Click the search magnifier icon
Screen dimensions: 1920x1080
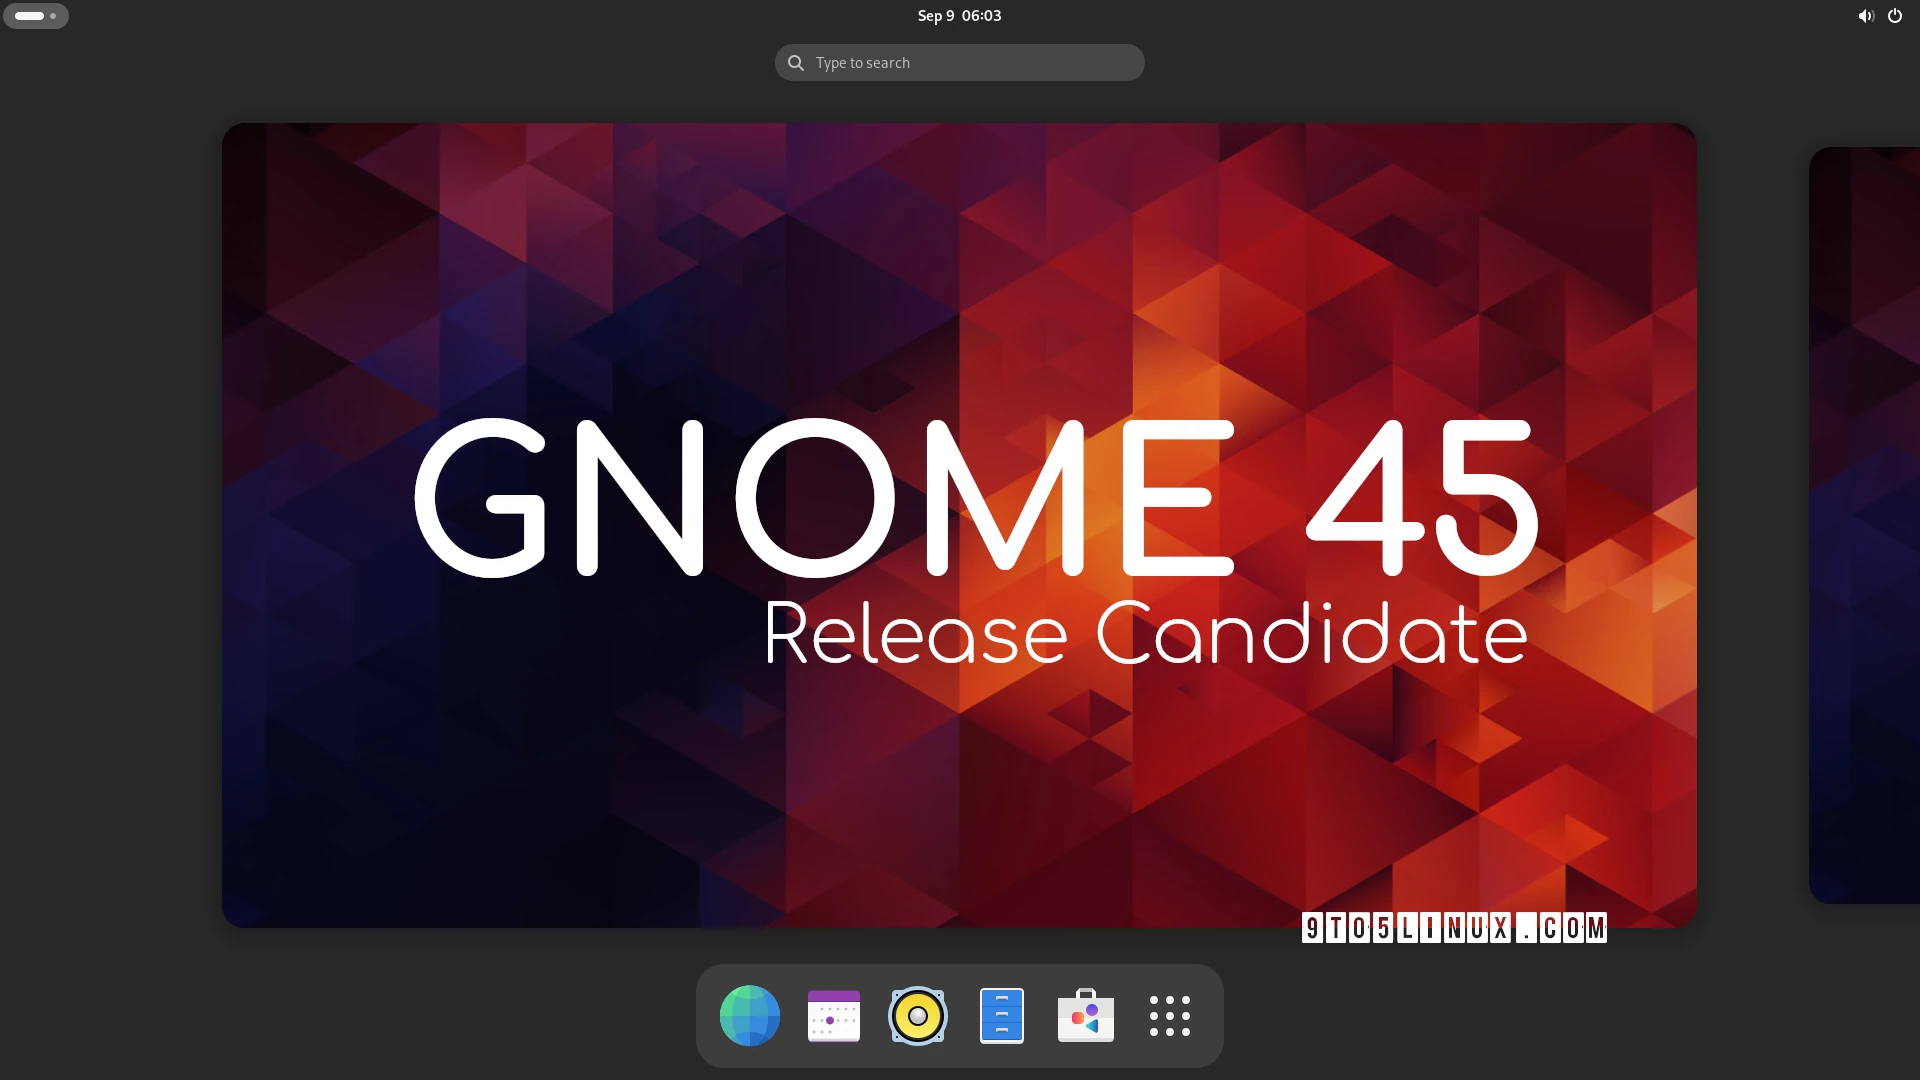pos(794,62)
